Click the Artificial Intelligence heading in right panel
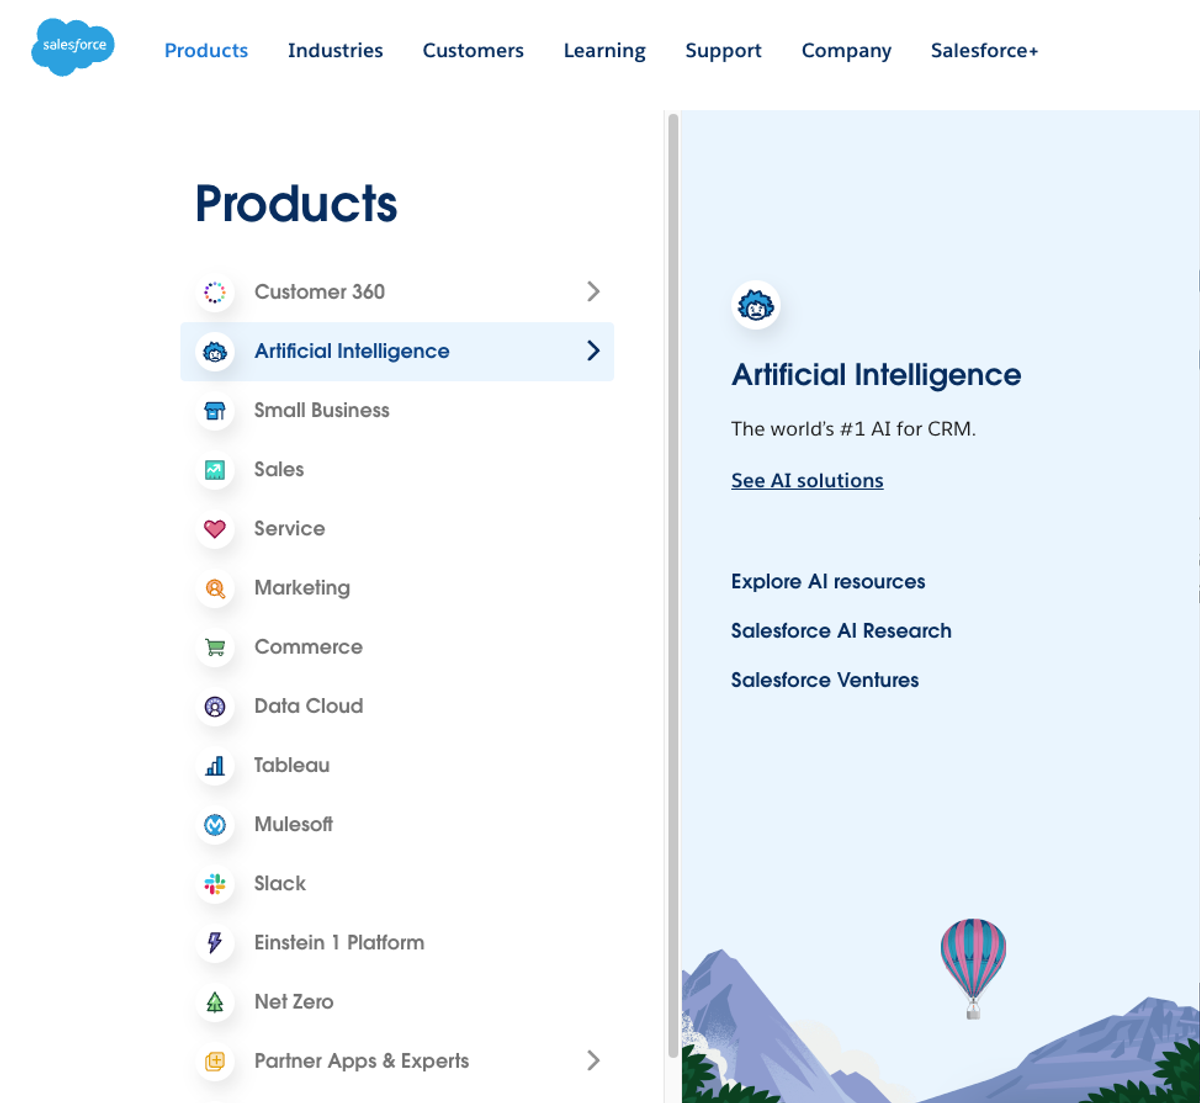1200x1103 pixels. pyautogui.click(x=876, y=375)
